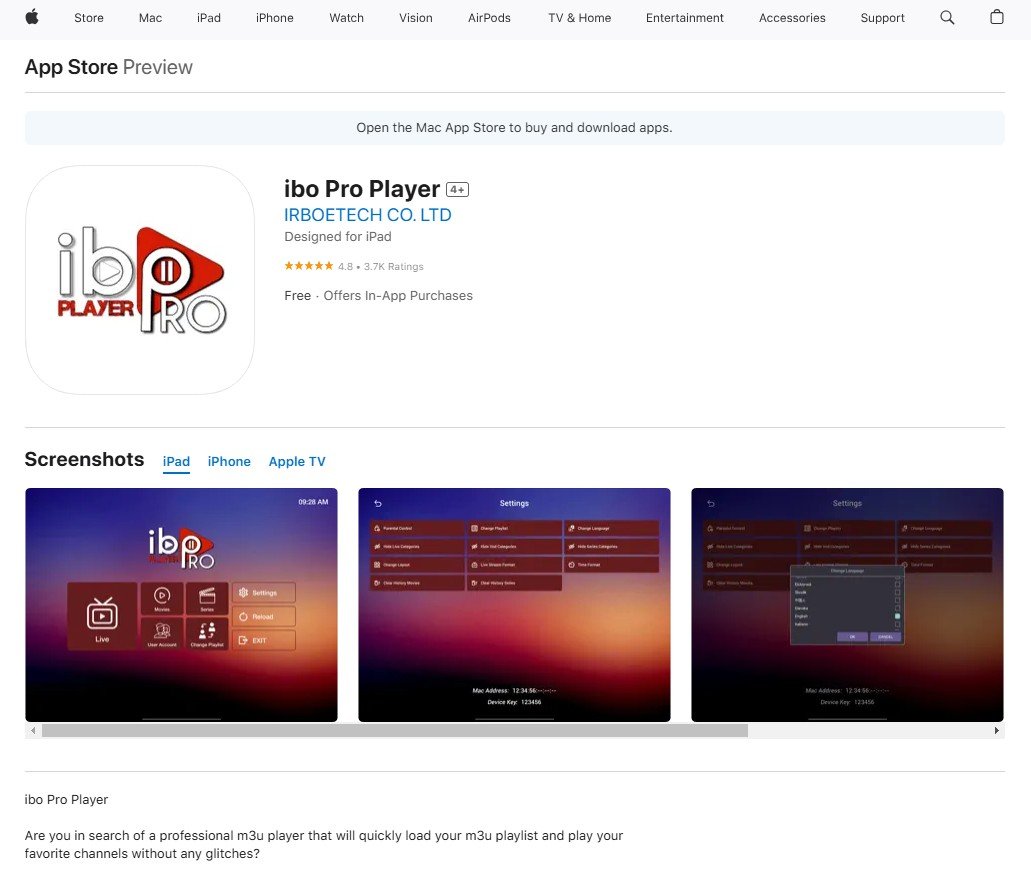Click right arrow of screenshot scrollbar
The width and height of the screenshot is (1031, 869).
click(997, 730)
